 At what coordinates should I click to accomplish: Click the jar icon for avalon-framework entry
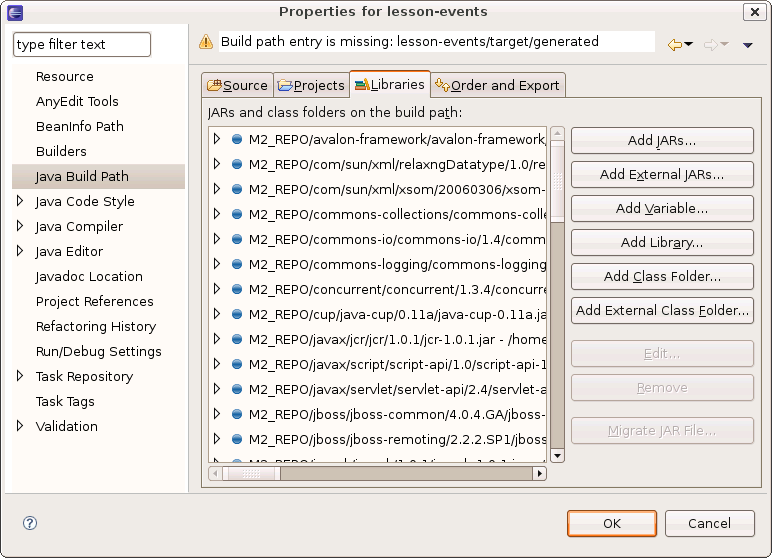click(237, 139)
